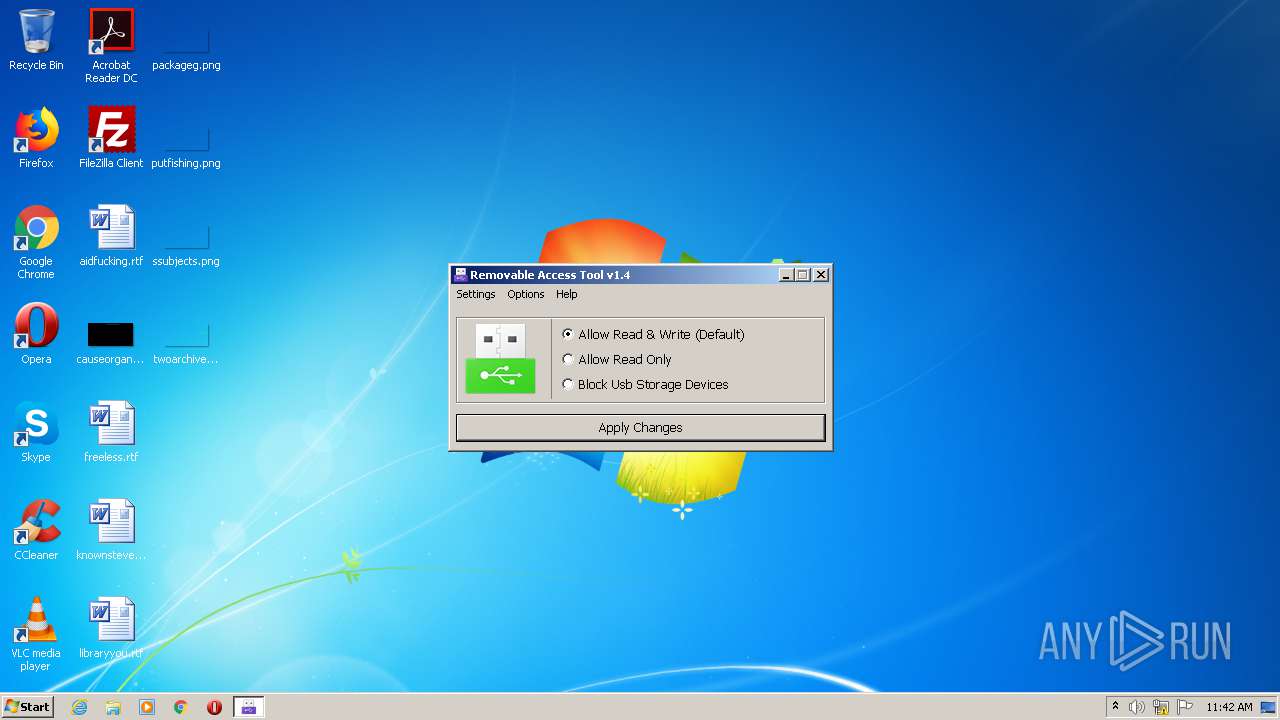This screenshot has width=1280, height=720.
Task: Open Windows Explorer from the taskbar
Action: (113, 707)
